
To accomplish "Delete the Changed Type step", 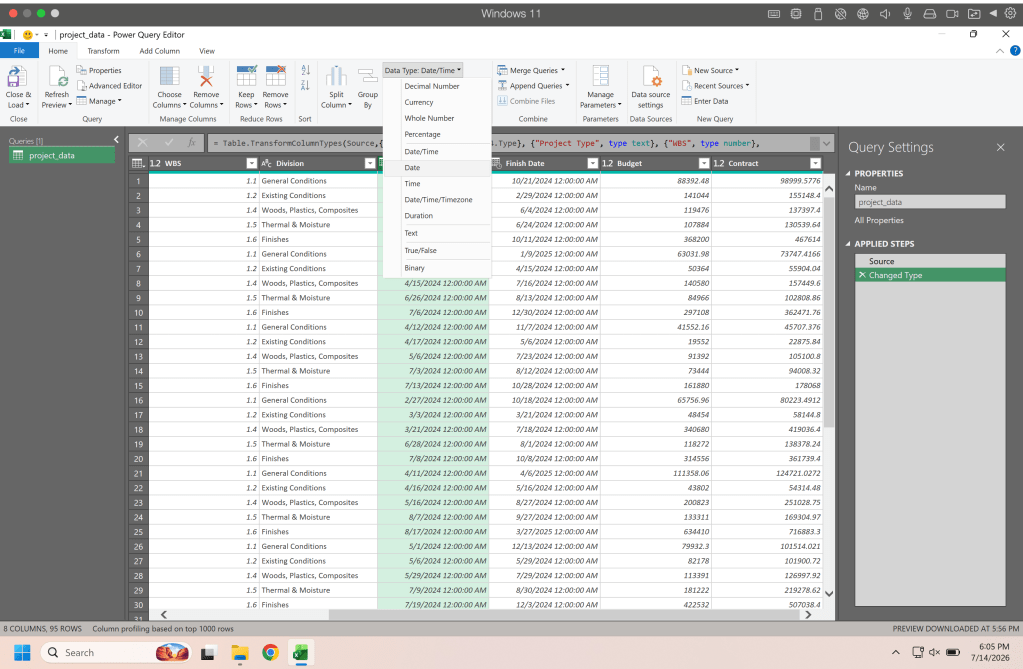I will (862, 275).
